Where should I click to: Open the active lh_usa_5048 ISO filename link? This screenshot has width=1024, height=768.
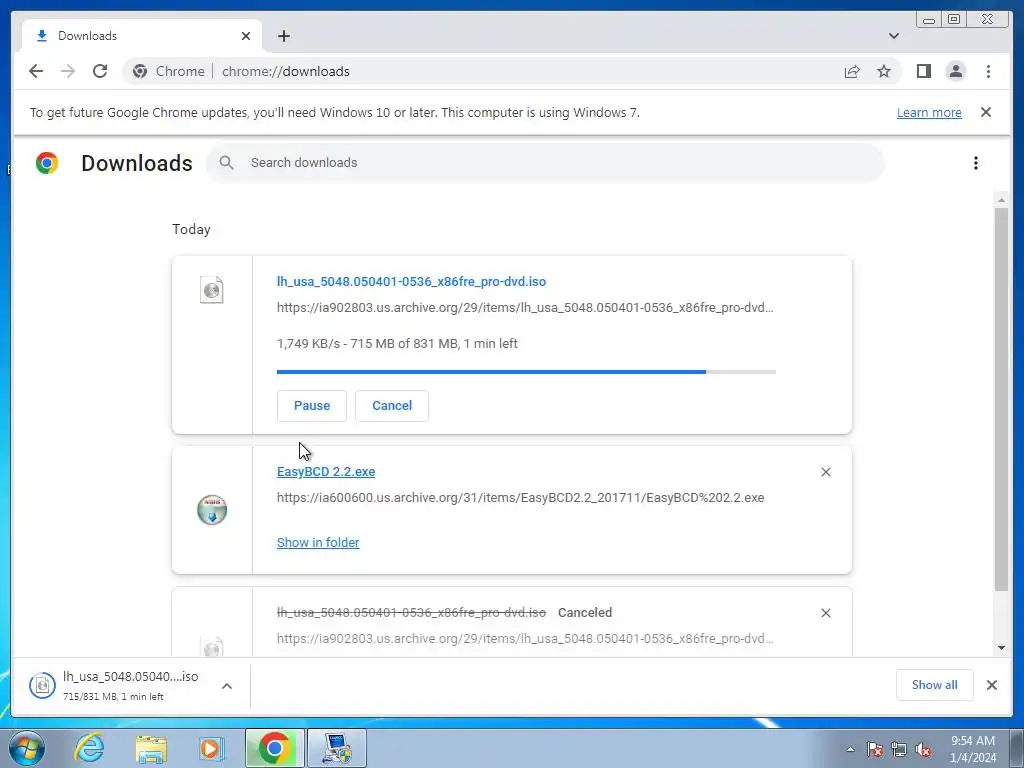tap(411, 281)
